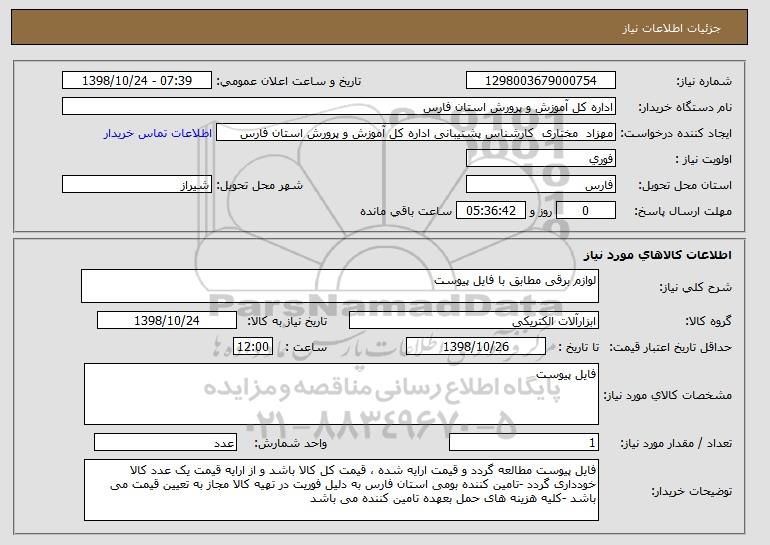Click the شهر محل تحویل field showing شیراز
The height and width of the screenshot is (545, 770).
pyautogui.click(x=137, y=185)
